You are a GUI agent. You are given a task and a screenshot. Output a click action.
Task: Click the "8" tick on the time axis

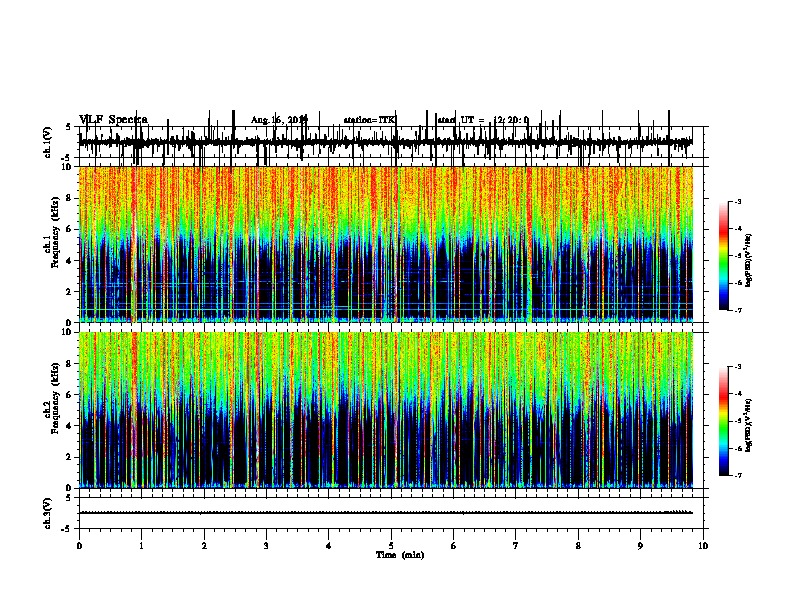[x=578, y=546]
